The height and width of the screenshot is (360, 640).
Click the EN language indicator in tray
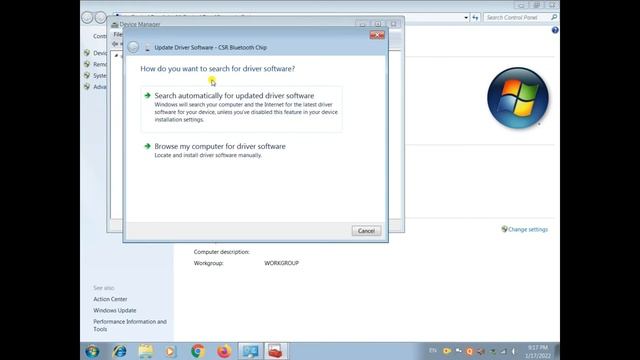point(433,351)
